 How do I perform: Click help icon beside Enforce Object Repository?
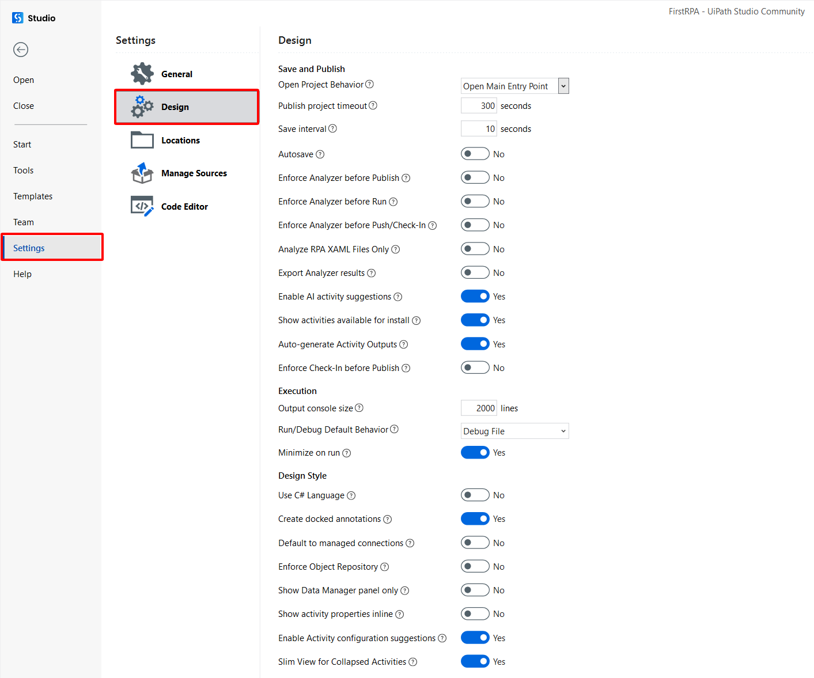click(385, 567)
